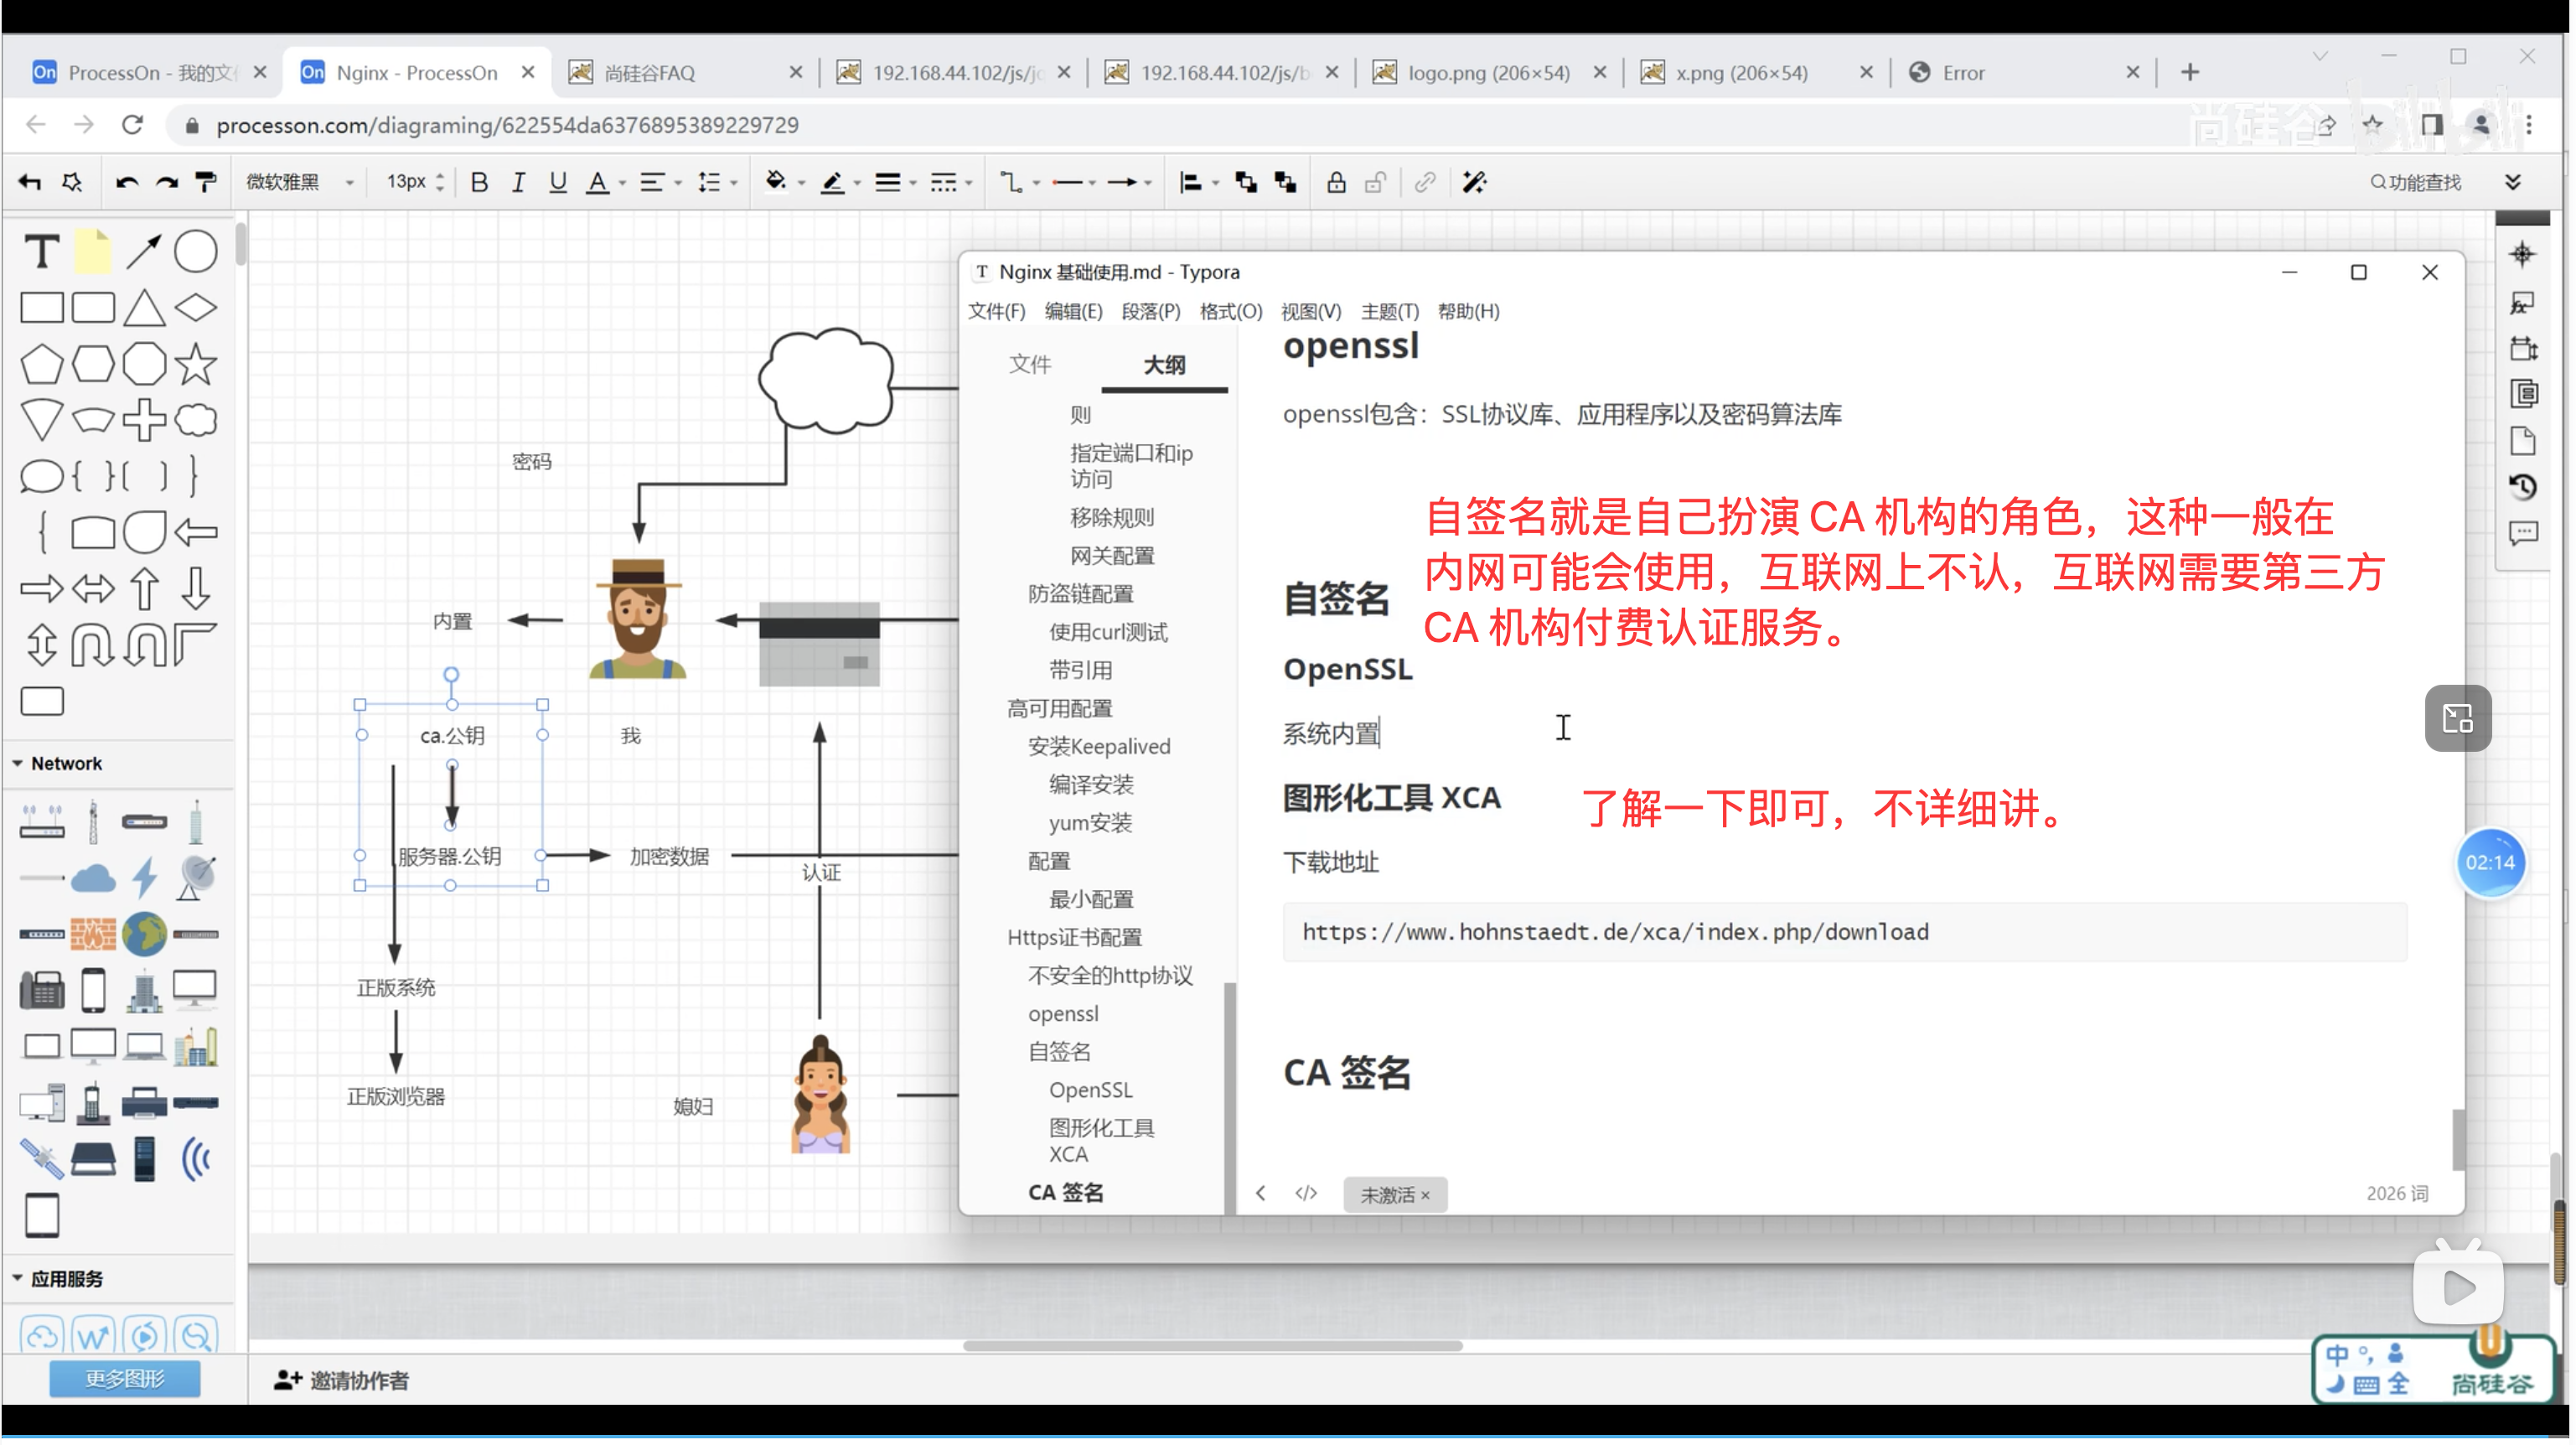
Task: Pick the star shape from palette
Action: tap(195, 364)
